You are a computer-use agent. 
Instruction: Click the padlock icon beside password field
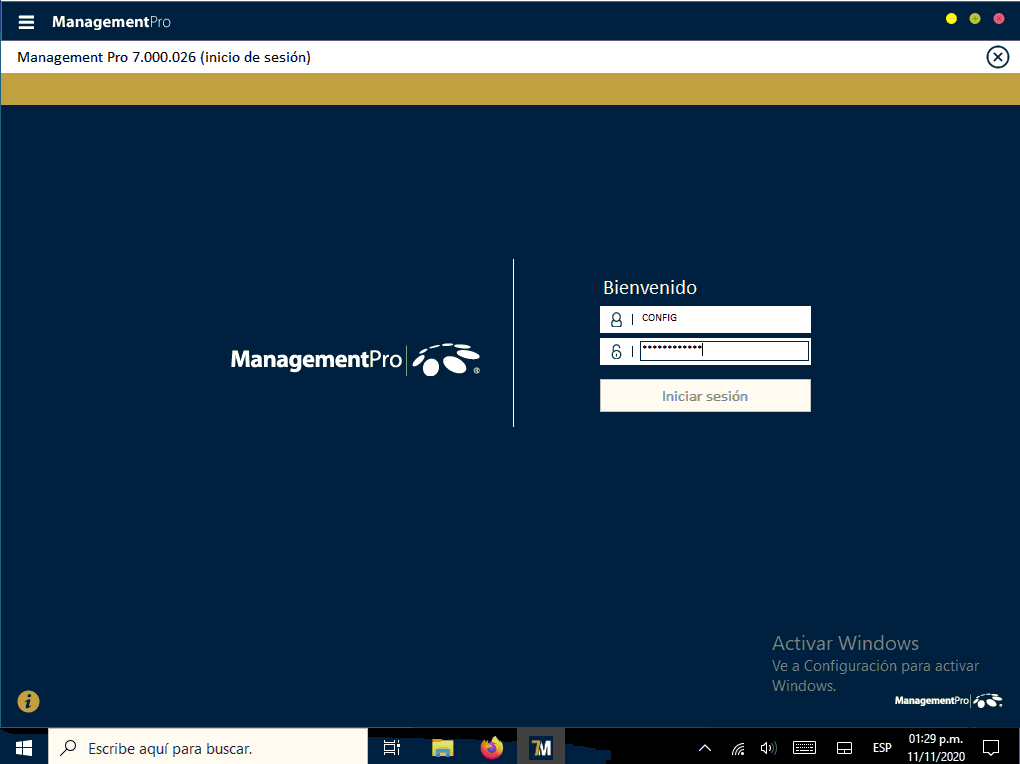[616, 351]
